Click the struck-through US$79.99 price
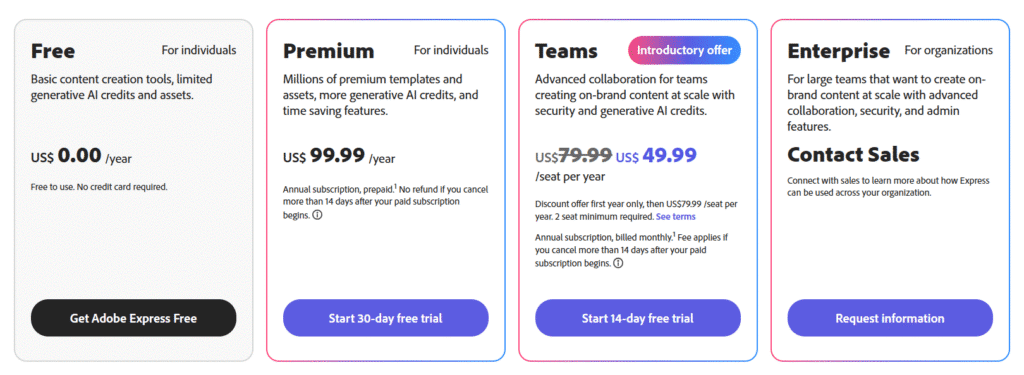This screenshot has width=1024, height=375. 573,155
